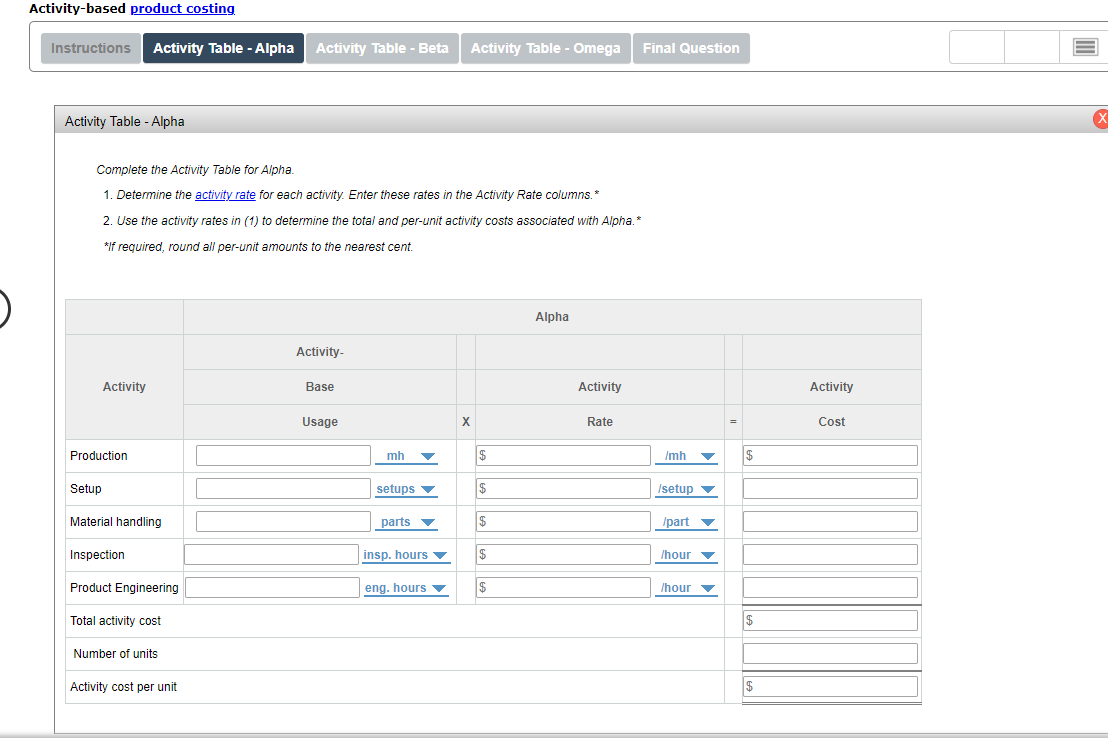This screenshot has height=739, width=1108.
Task: Click the 'Alpha' table header
Action: coord(552,317)
